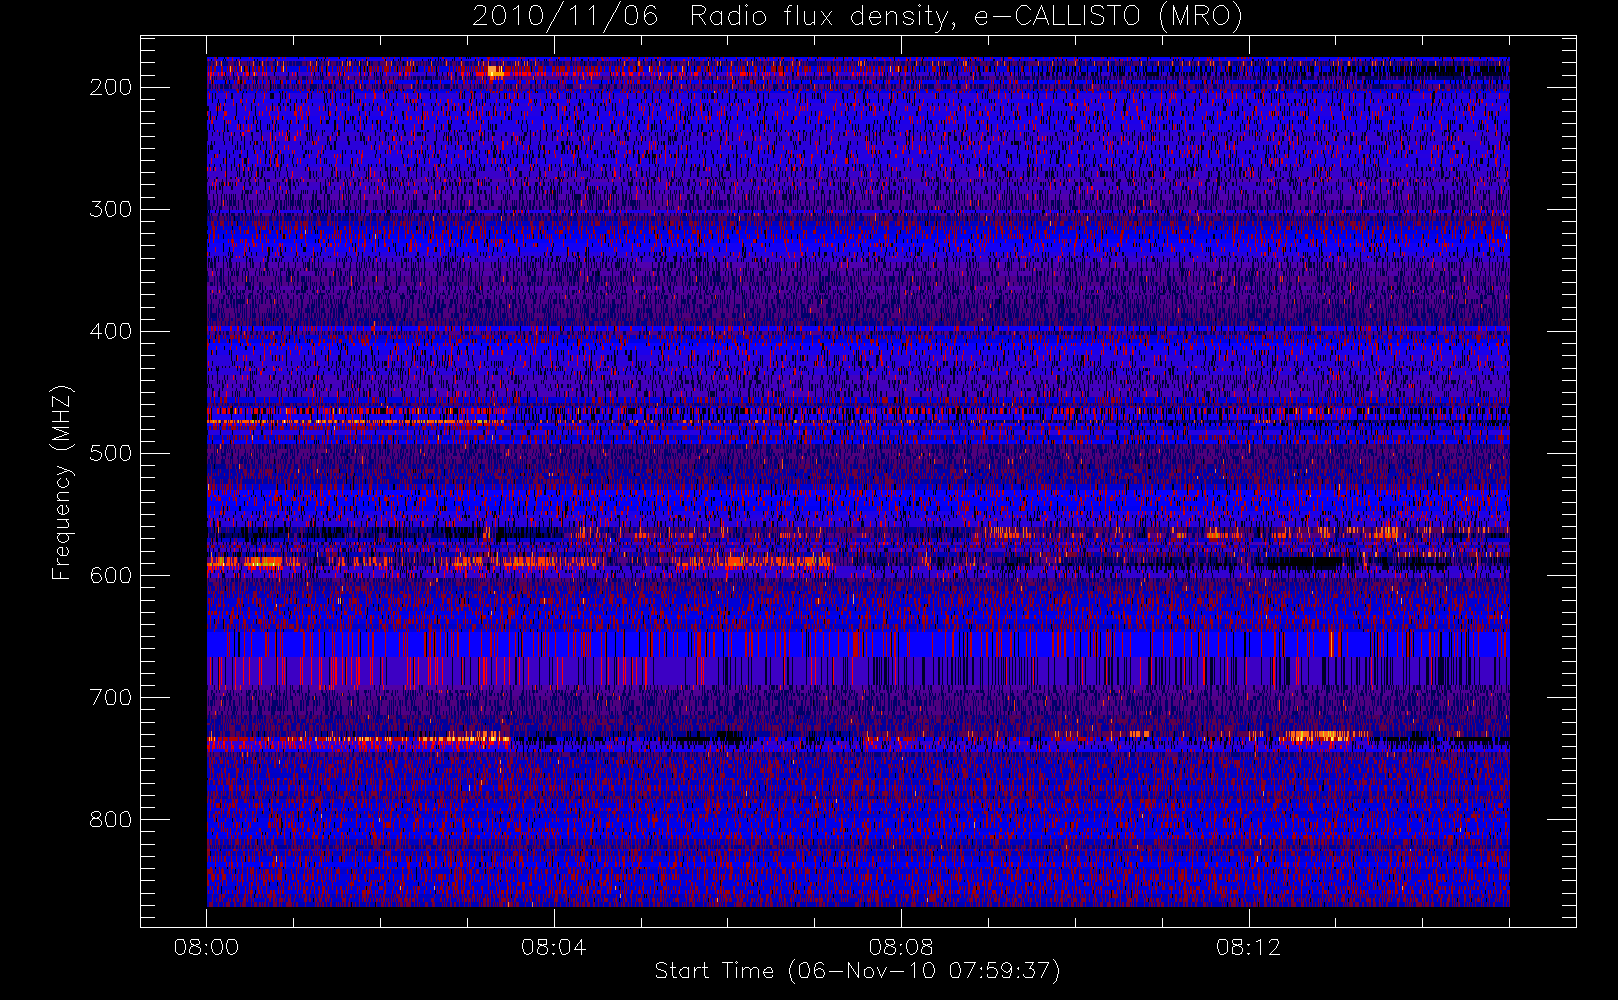Click the 200 frequency tick label
Viewport: 1618px width, 1000px height.
tap(111, 87)
